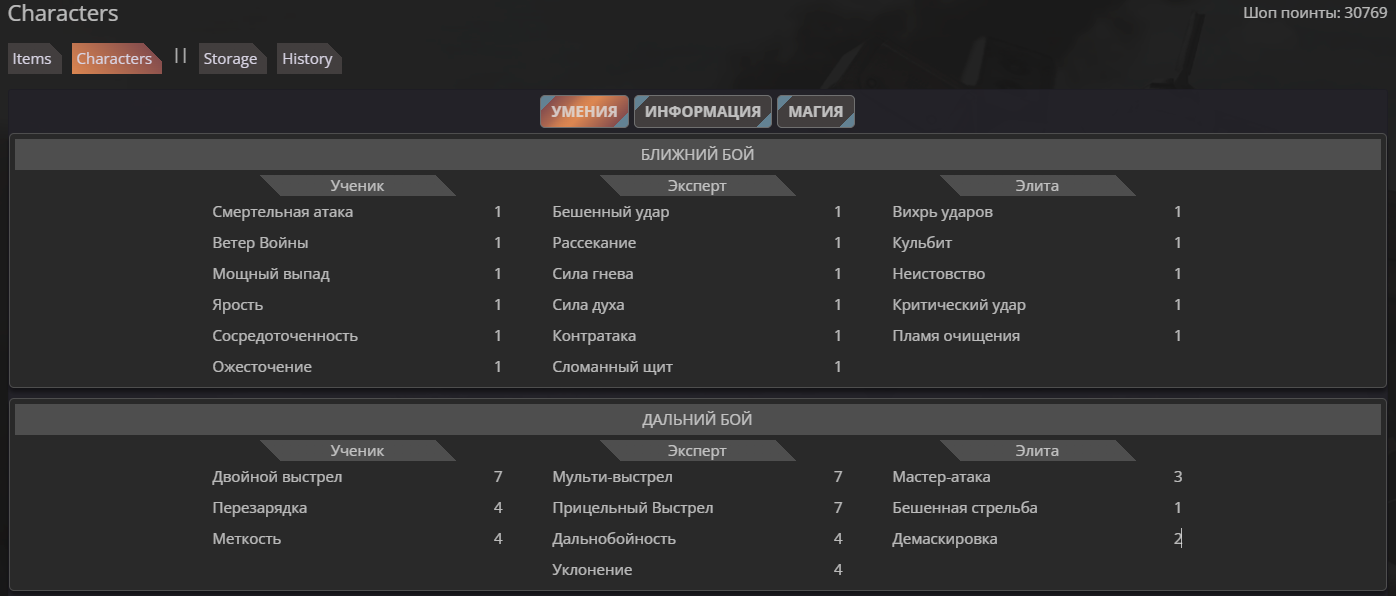Click the БЛИЖНИЙ БОЙ header
Viewport: 1396px width, 596px height.
(x=698, y=155)
